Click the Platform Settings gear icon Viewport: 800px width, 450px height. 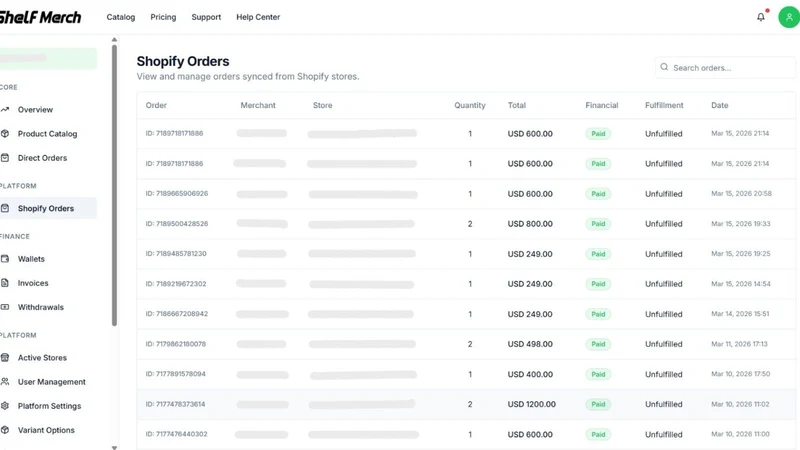pyautogui.click(x=5, y=406)
